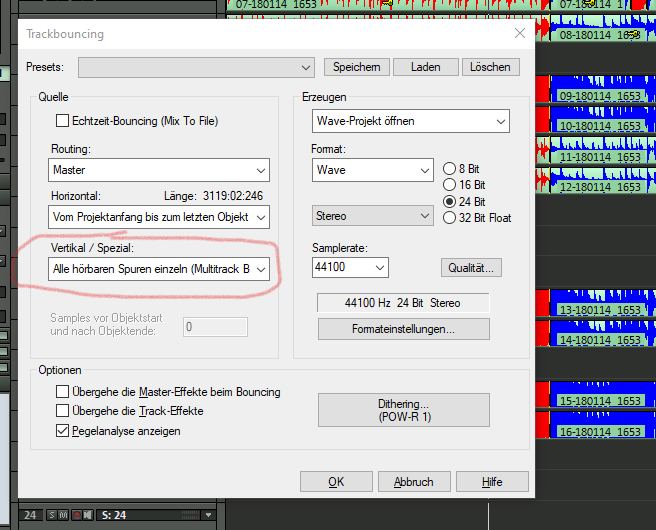Select 8 Bit resolution

449,169
